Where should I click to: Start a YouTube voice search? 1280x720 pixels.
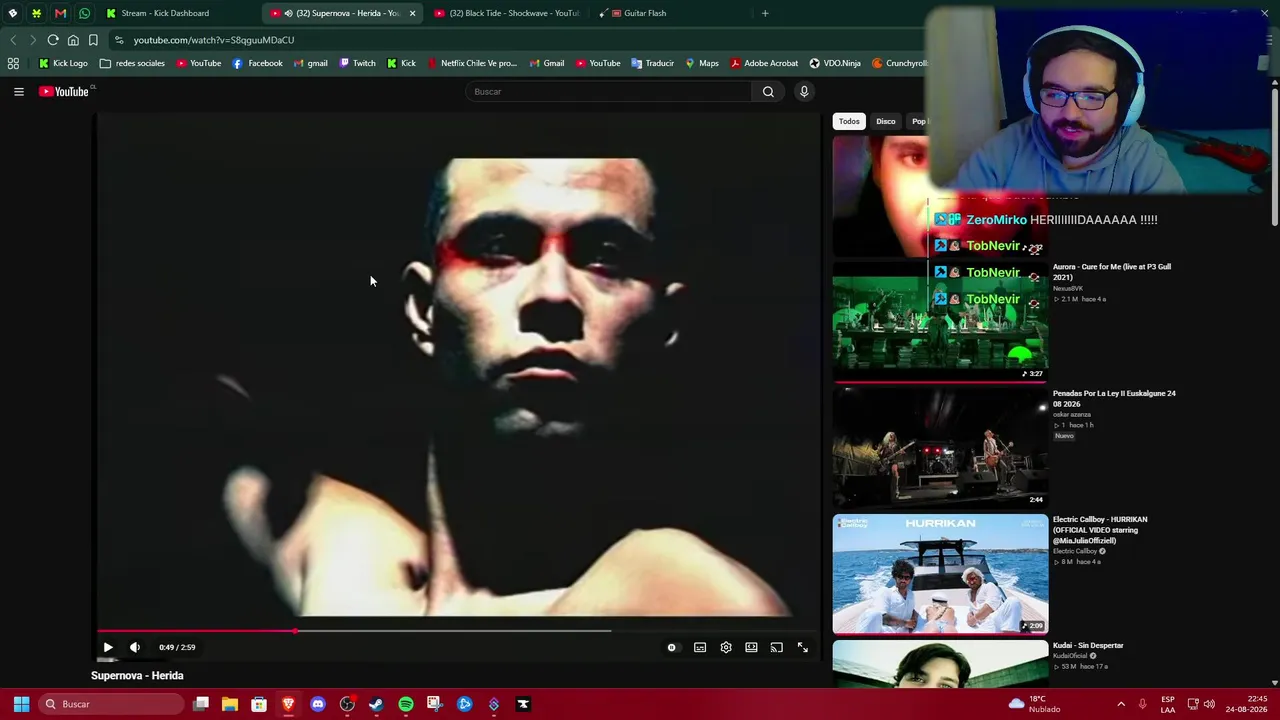tap(804, 91)
